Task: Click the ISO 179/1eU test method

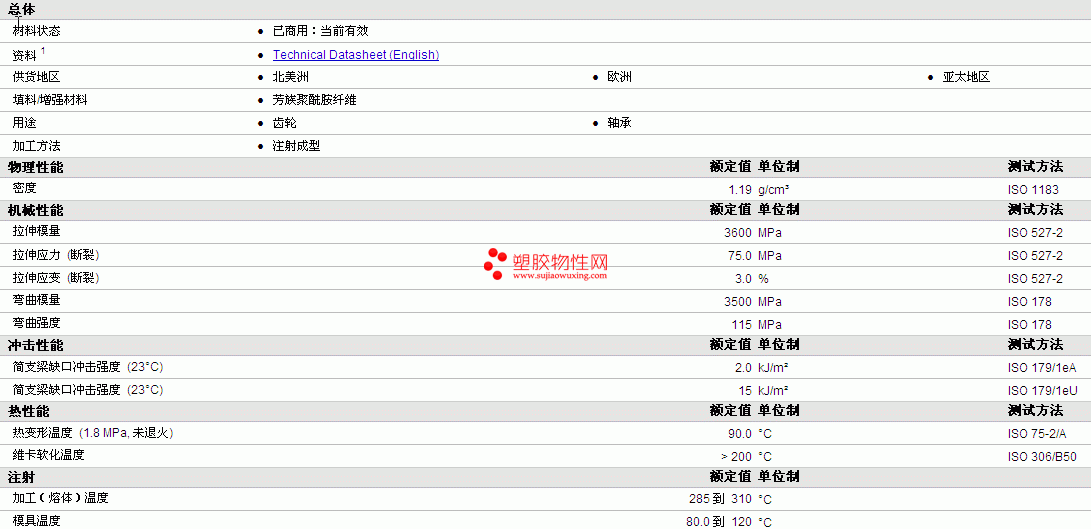Action: point(1042,390)
